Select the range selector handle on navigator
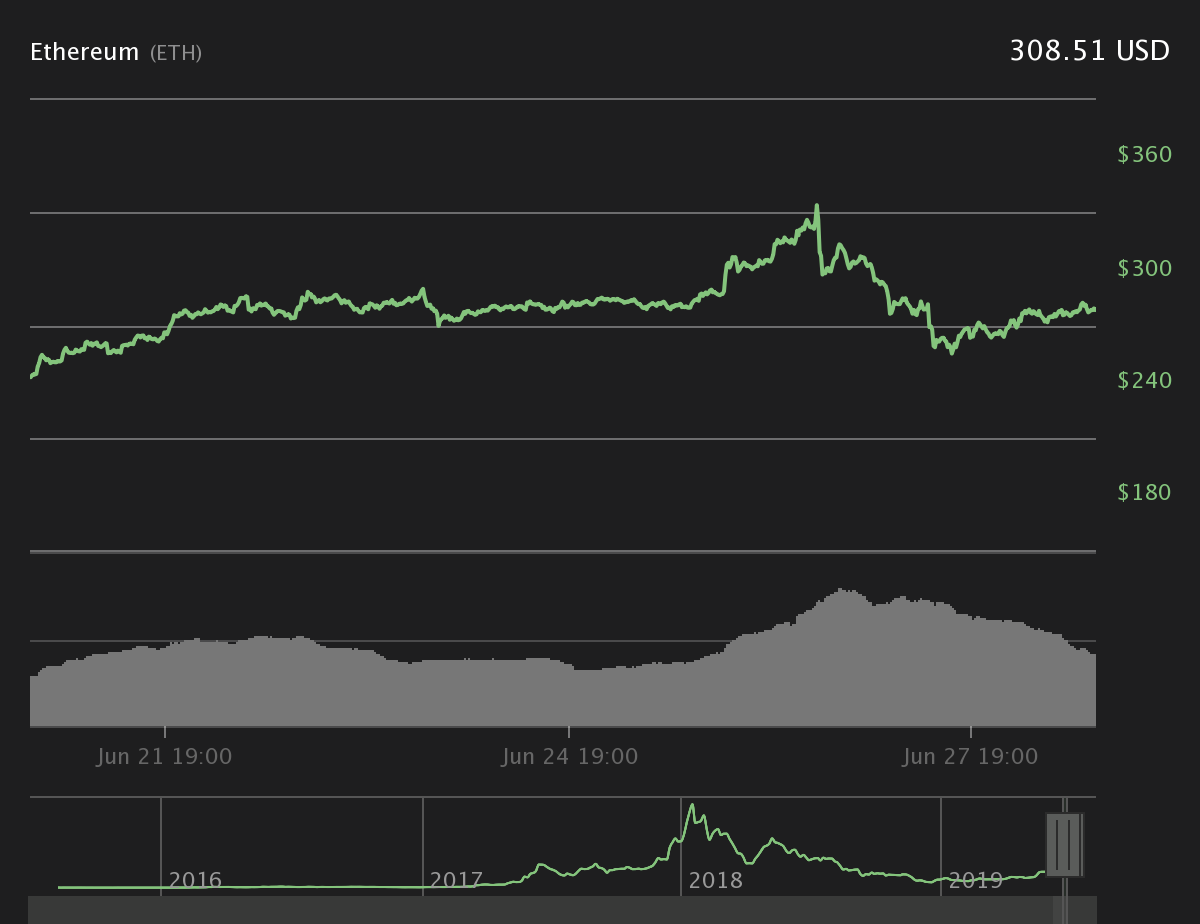This screenshot has width=1200, height=924. (x=1063, y=845)
